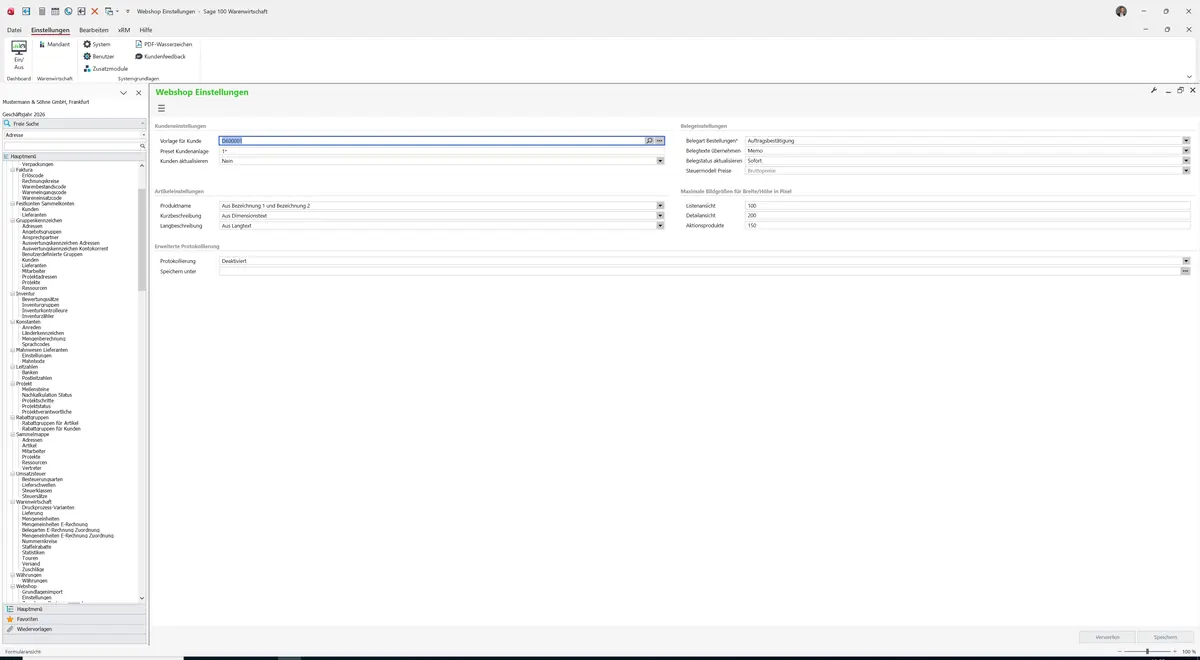Open Kunden aktualisieren dropdown

click(660, 160)
